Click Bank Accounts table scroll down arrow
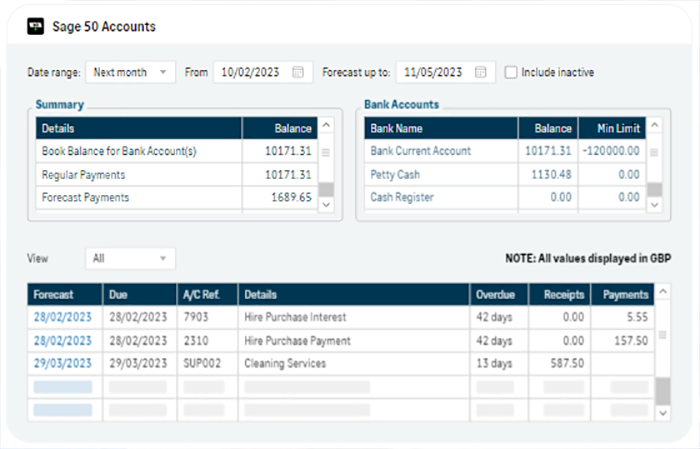The height and width of the screenshot is (449, 700). point(654,204)
